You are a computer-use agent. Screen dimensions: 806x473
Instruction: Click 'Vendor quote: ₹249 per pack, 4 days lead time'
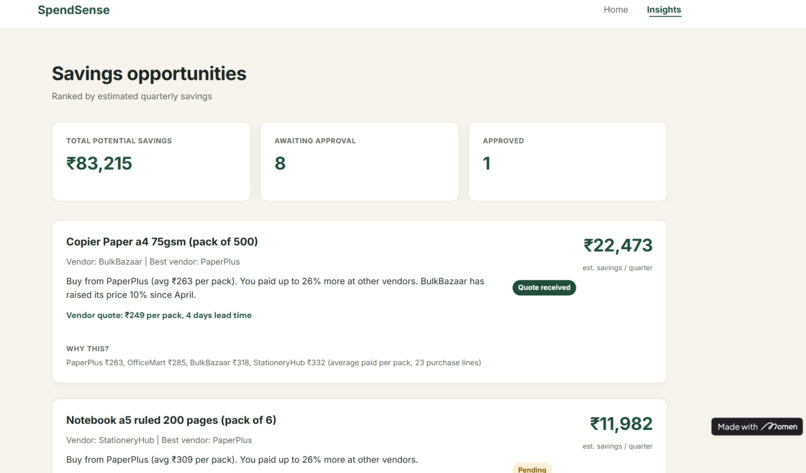159,315
